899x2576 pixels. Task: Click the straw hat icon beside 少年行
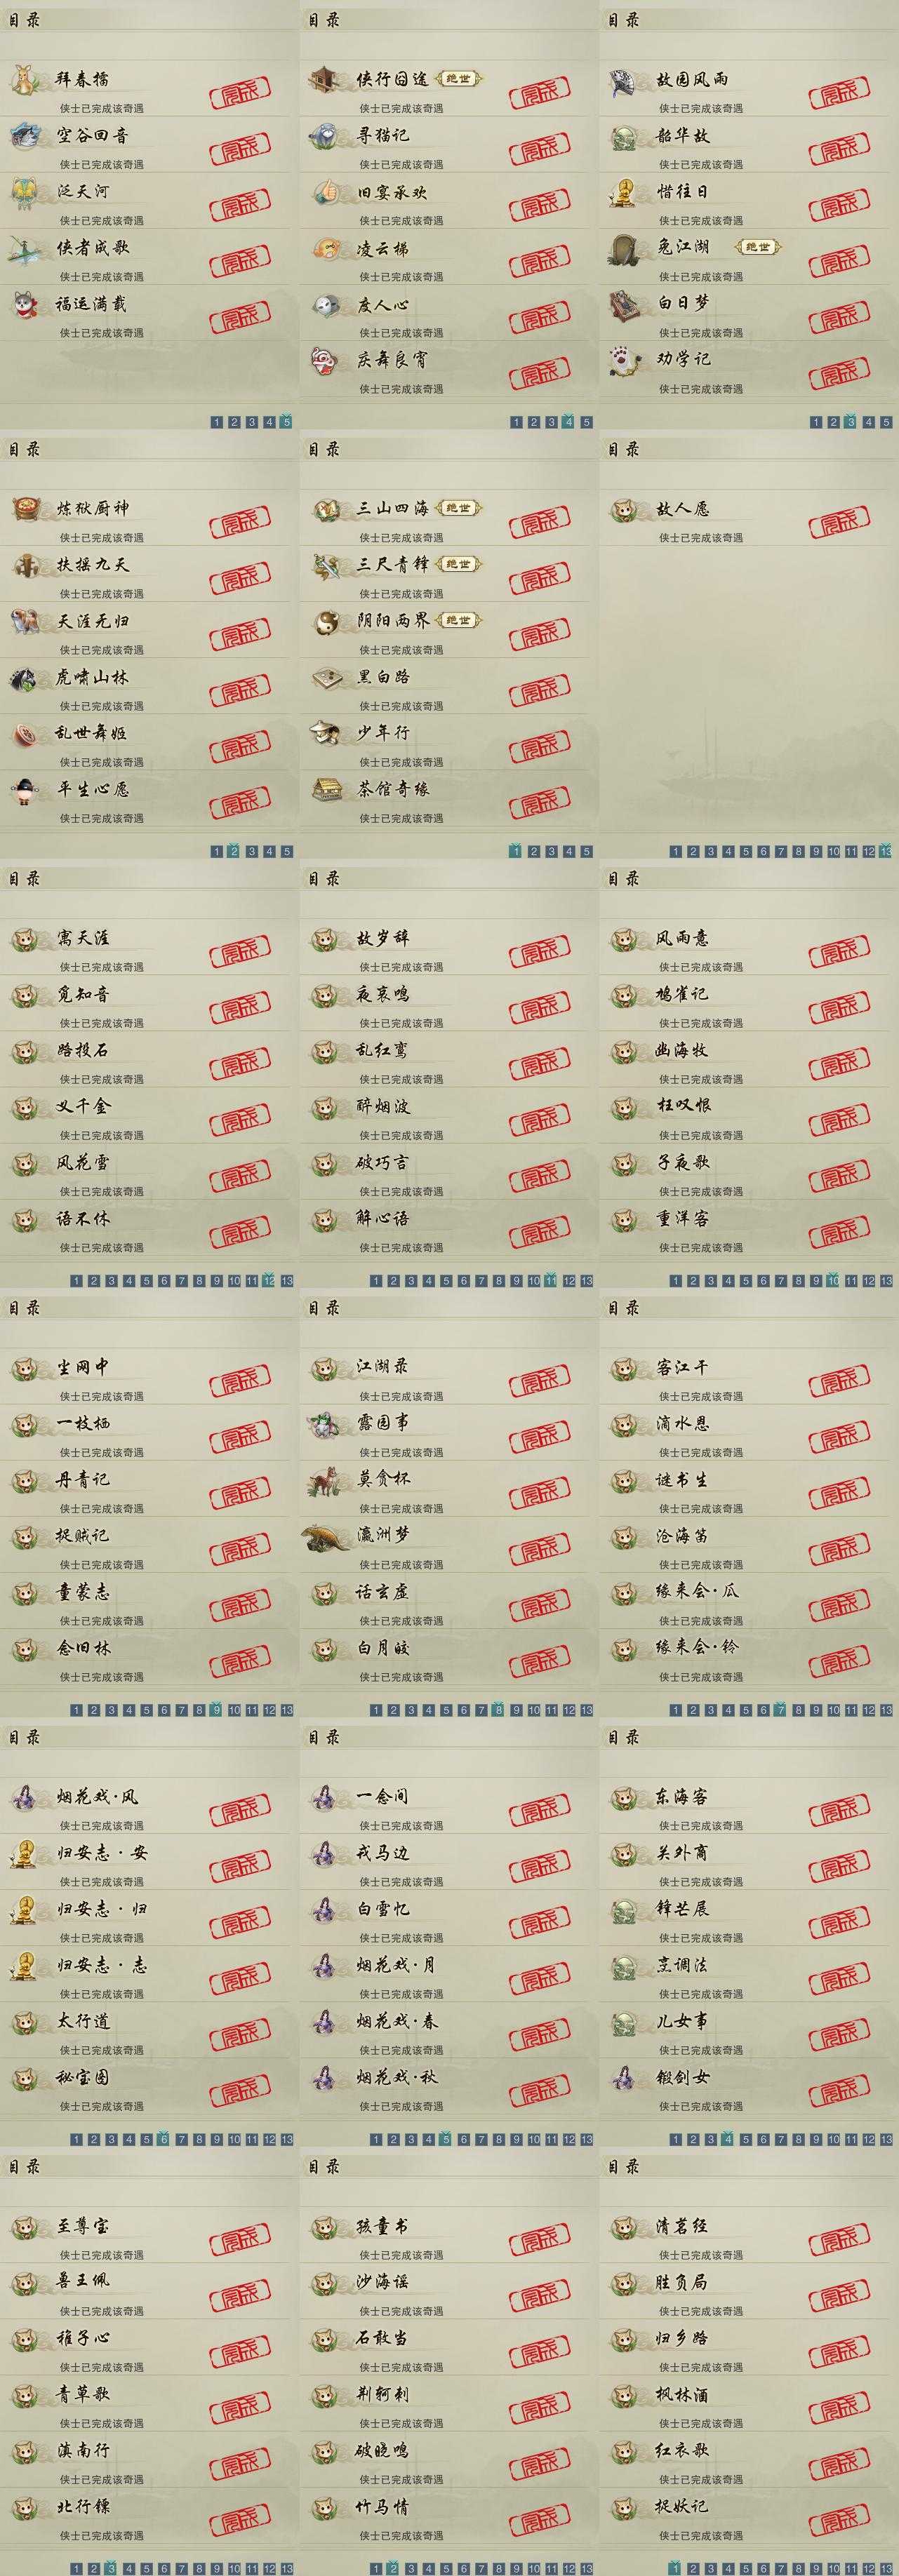[325, 733]
